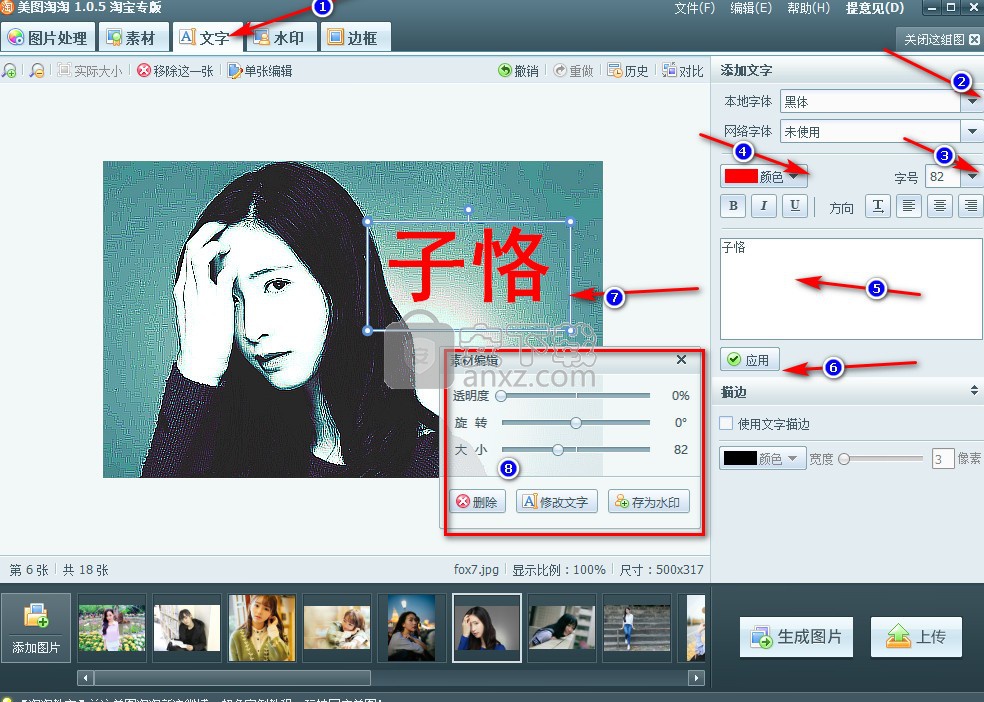Toggle underline U formatting
This screenshot has width=984, height=702.
point(794,206)
